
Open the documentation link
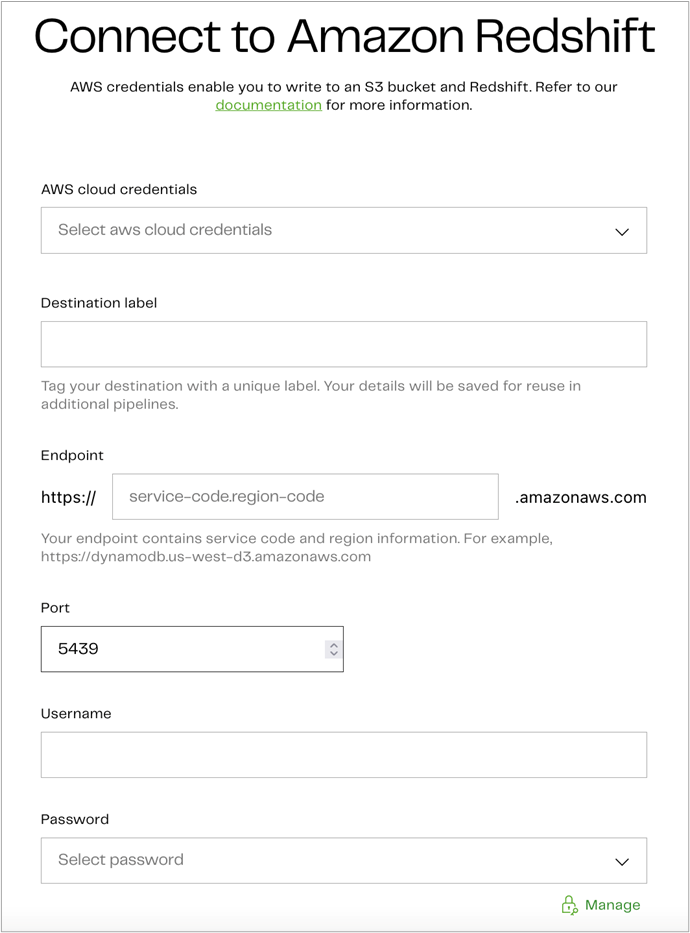[268, 105]
